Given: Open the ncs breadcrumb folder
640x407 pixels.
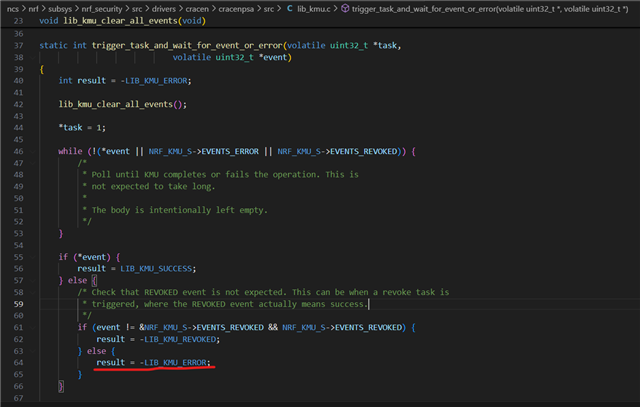Looking at the screenshot, I should tap(13, 9).
